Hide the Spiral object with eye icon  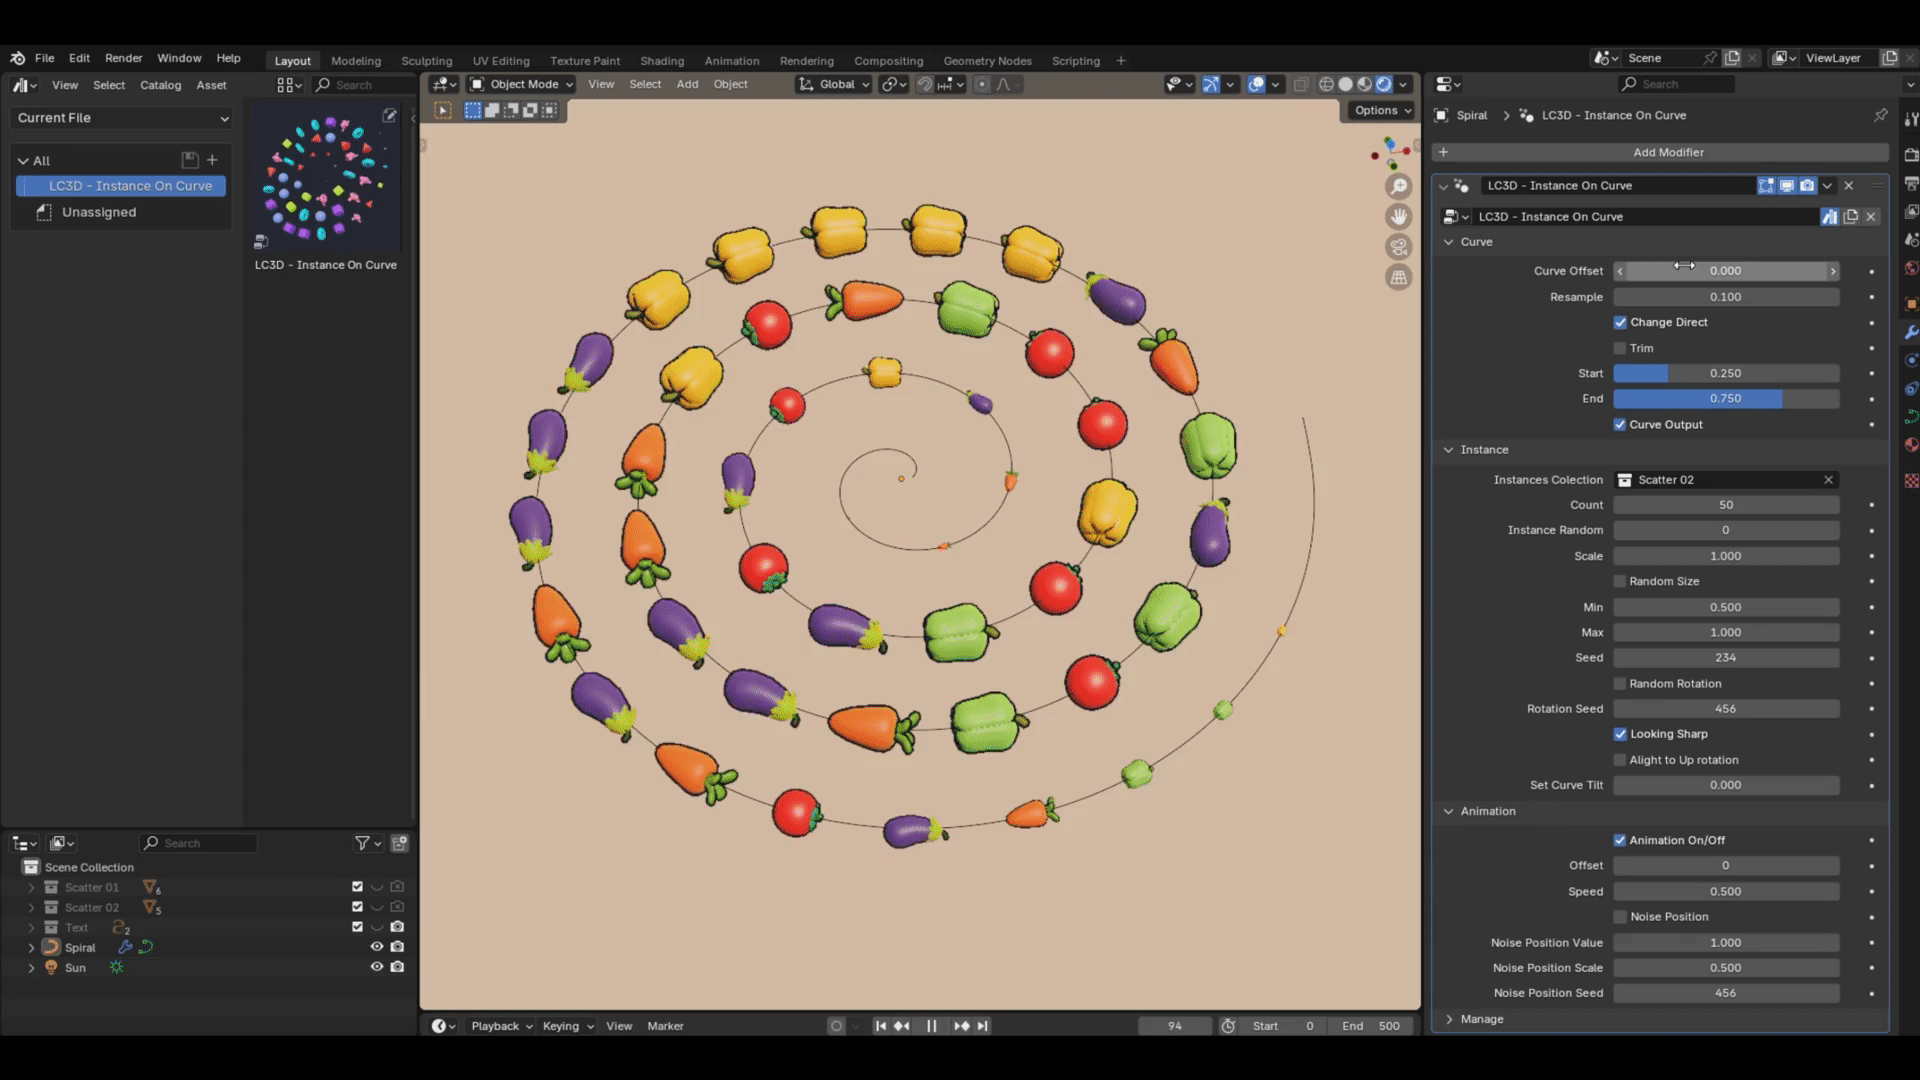[377, 947]
